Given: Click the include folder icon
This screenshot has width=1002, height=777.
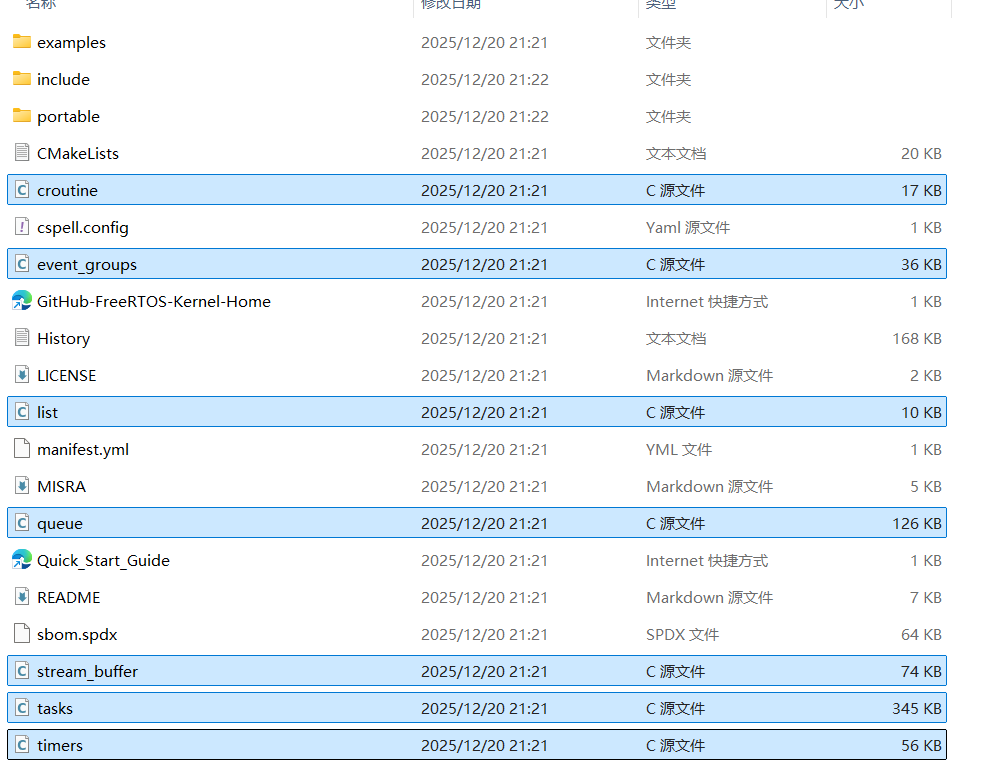Looking at the screenshot, I should [x=22, y=79].
